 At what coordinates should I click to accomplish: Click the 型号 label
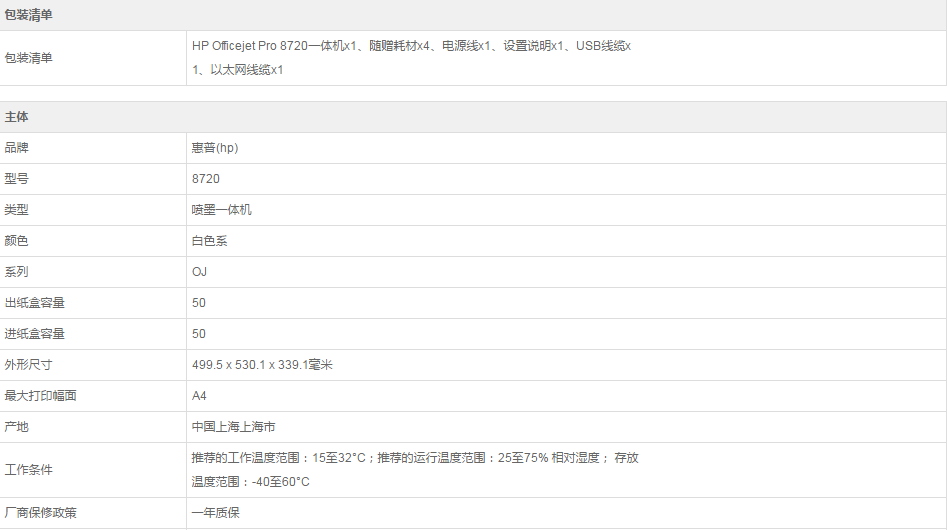pos(16,179)
